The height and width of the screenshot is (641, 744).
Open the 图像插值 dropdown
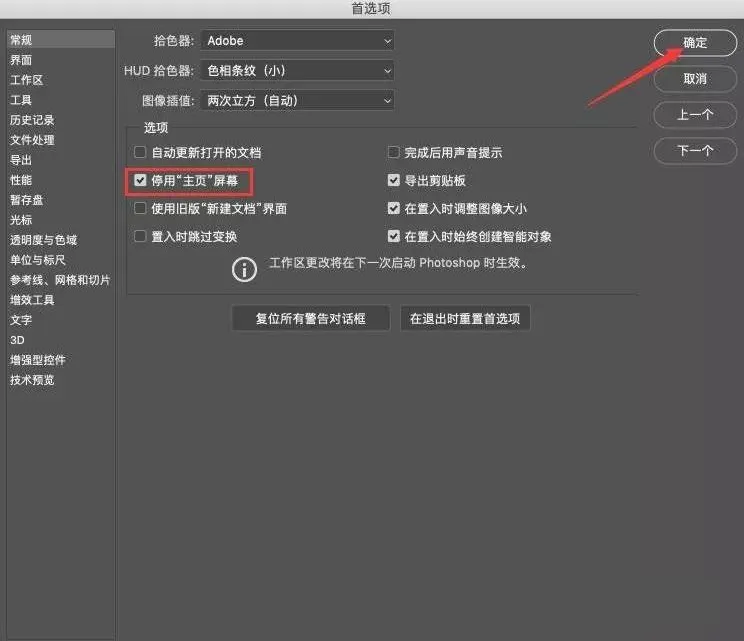click(298, 101)
